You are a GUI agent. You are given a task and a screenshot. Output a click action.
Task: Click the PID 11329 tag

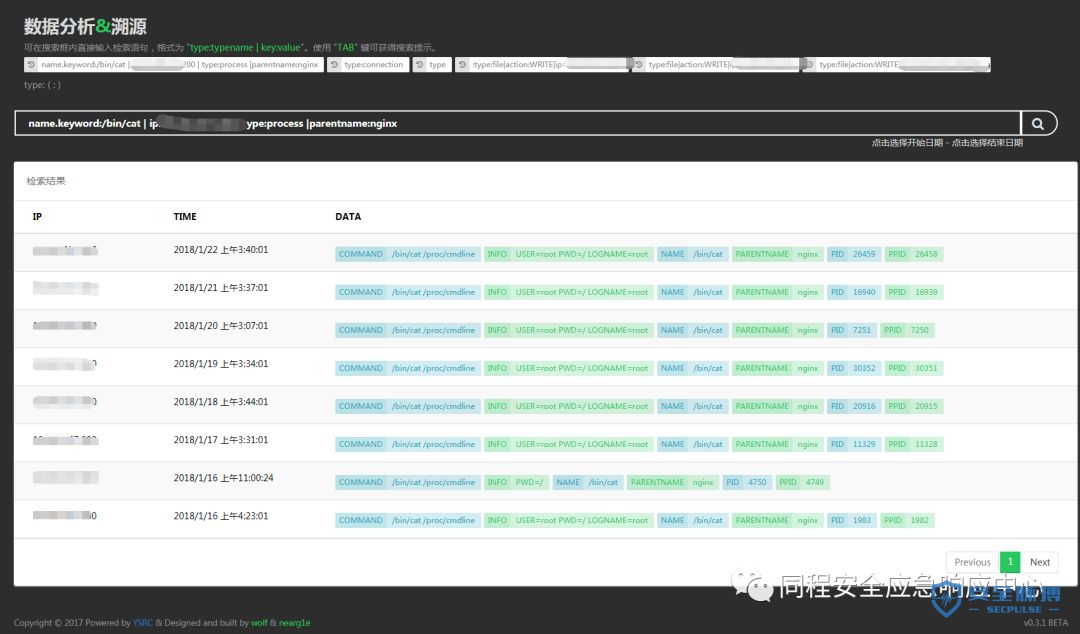coord(853,444)
